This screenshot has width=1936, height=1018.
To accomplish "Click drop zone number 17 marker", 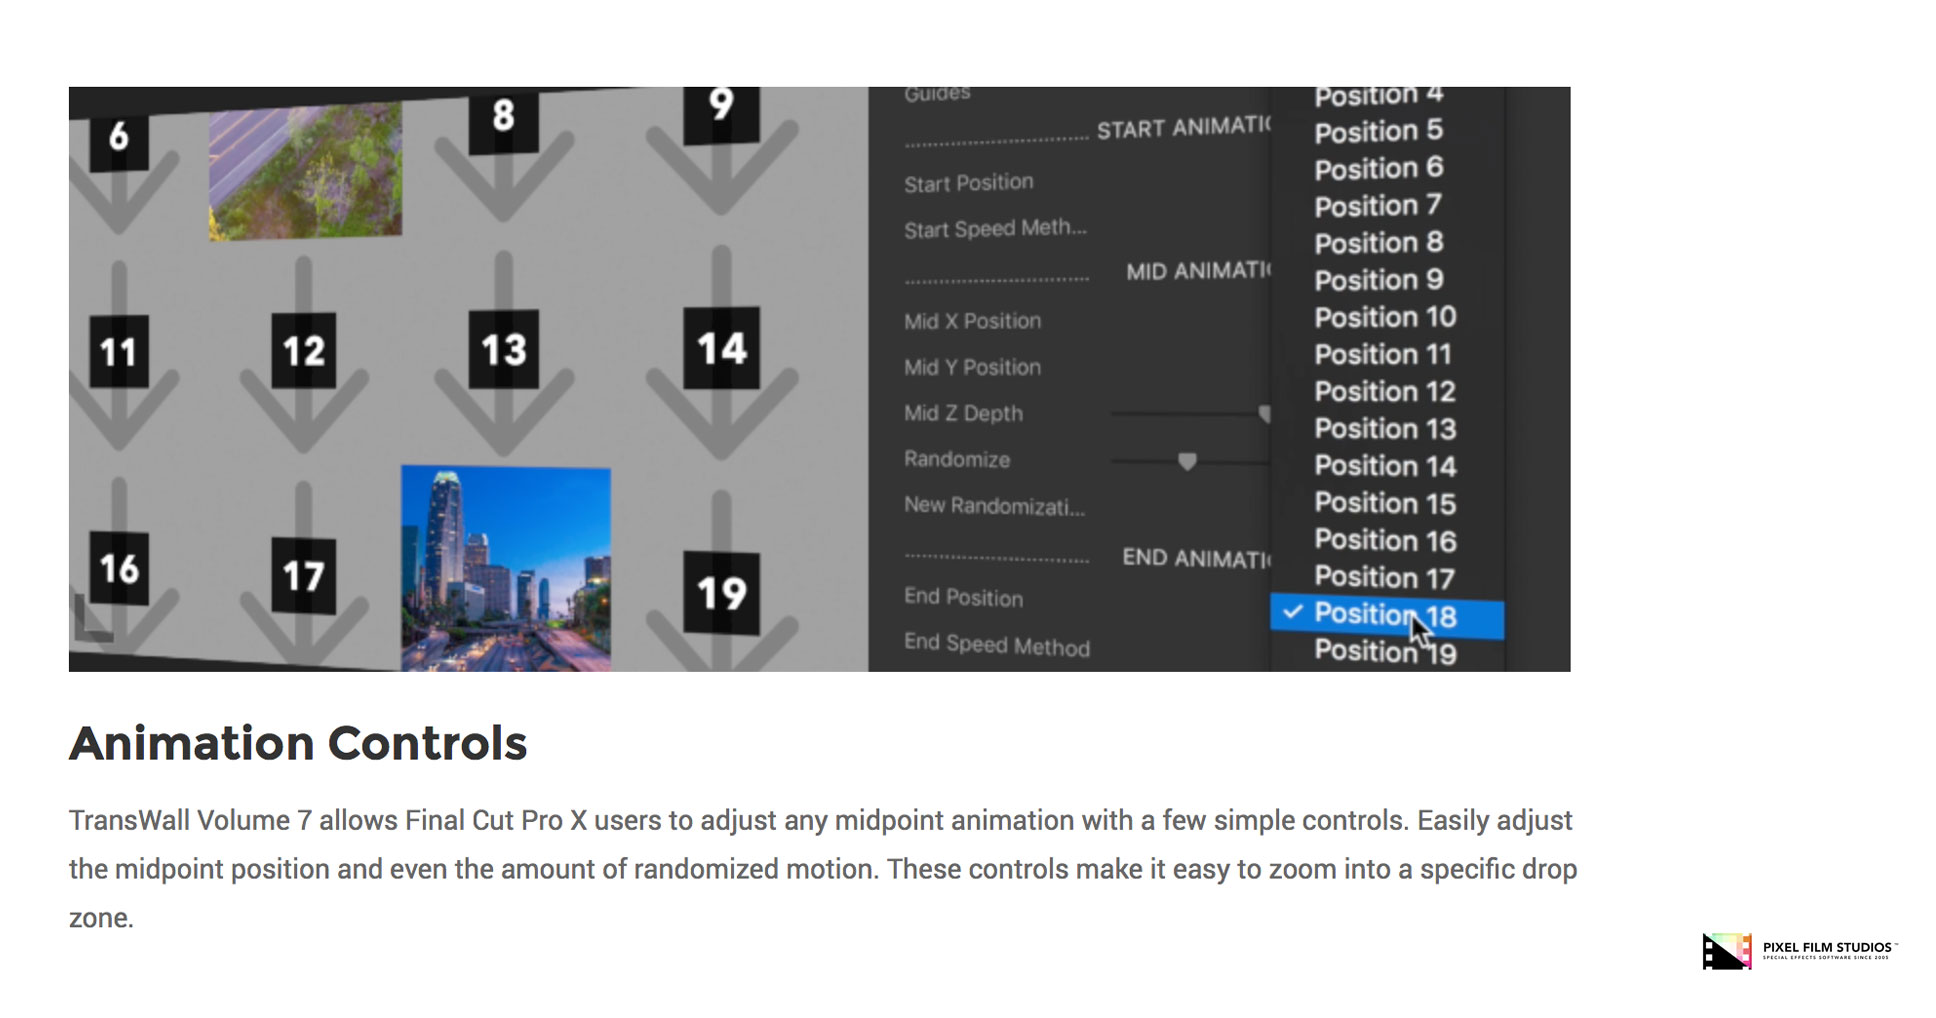I will (x=303, y=576).
